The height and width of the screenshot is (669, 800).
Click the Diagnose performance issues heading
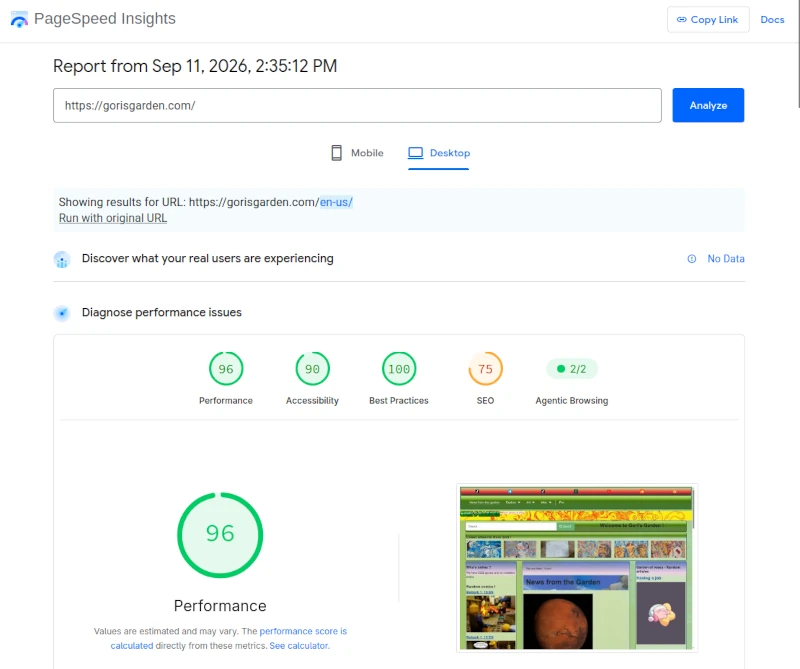tap(162, 312)
